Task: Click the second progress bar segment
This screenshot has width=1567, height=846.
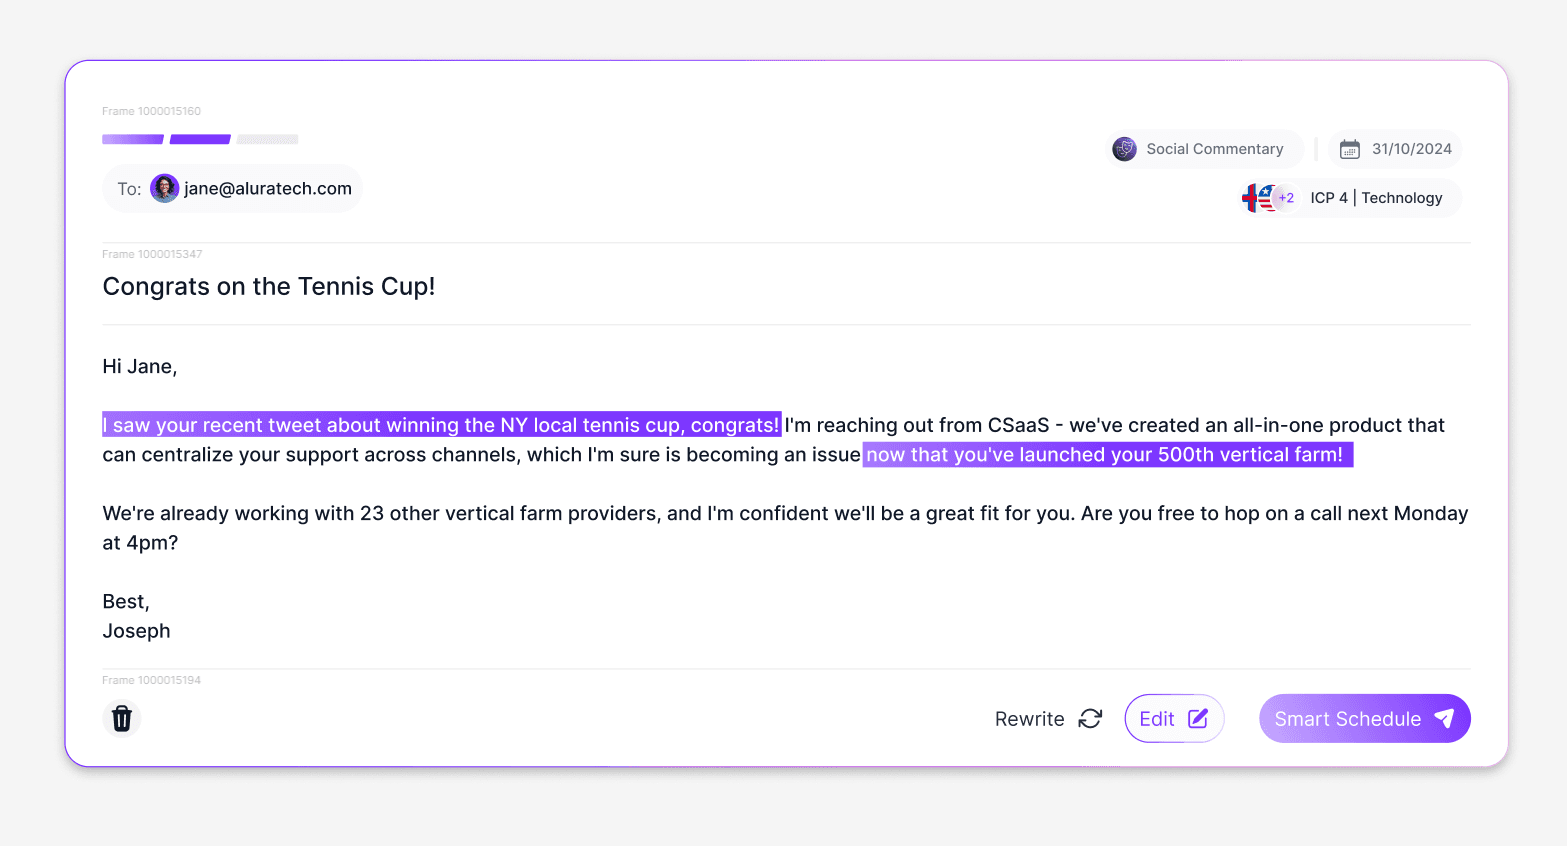Action: pyautogui.click(x=199, y=139)
